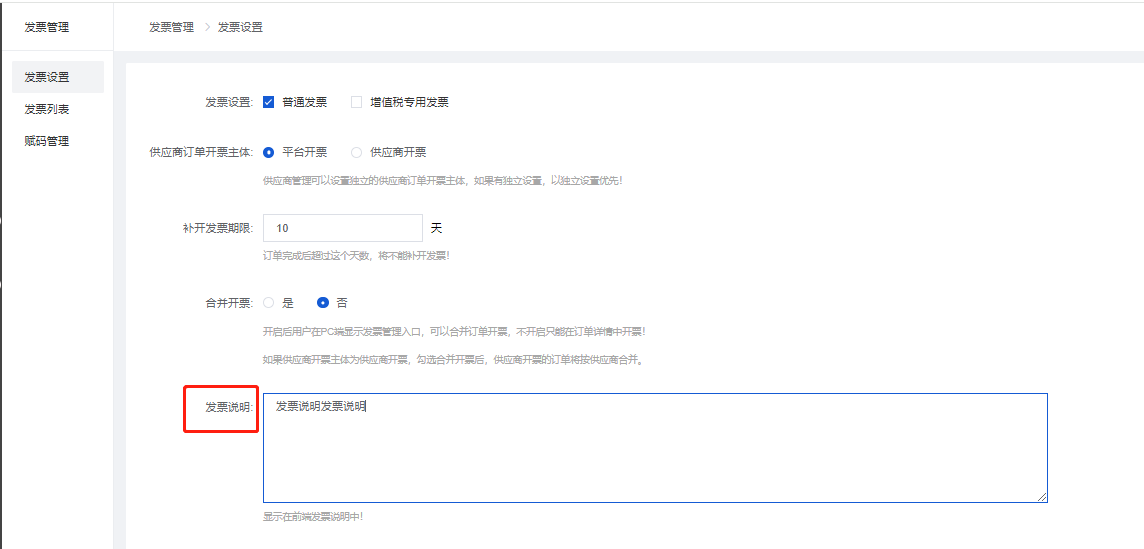1144x549 pixels.
Task: Click the breadcrumb separator arrow icon
Action: point(207,27)
